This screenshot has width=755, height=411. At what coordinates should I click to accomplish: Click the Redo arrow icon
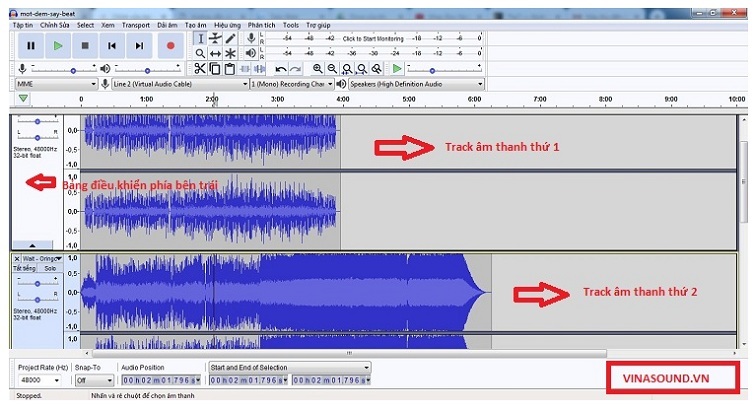[295, 69]
